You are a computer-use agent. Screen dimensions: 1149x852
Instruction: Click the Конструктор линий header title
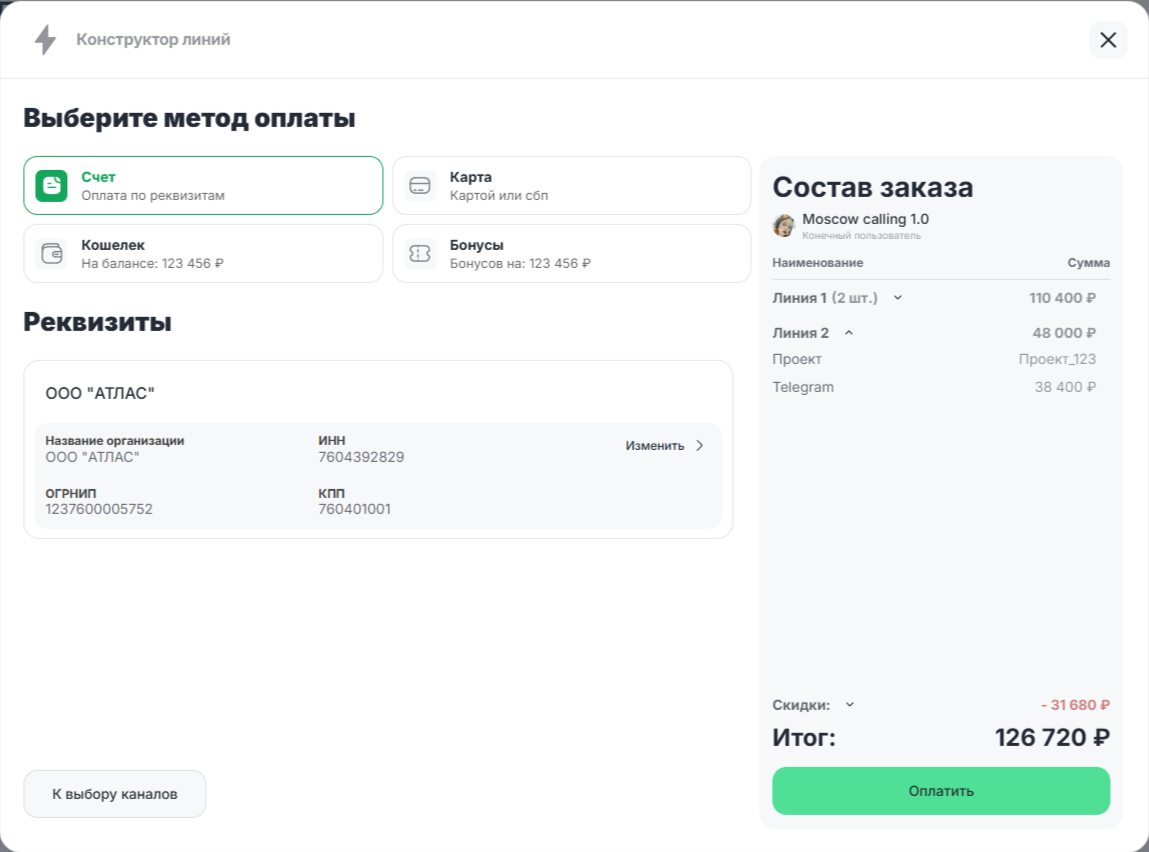(153, 40)
